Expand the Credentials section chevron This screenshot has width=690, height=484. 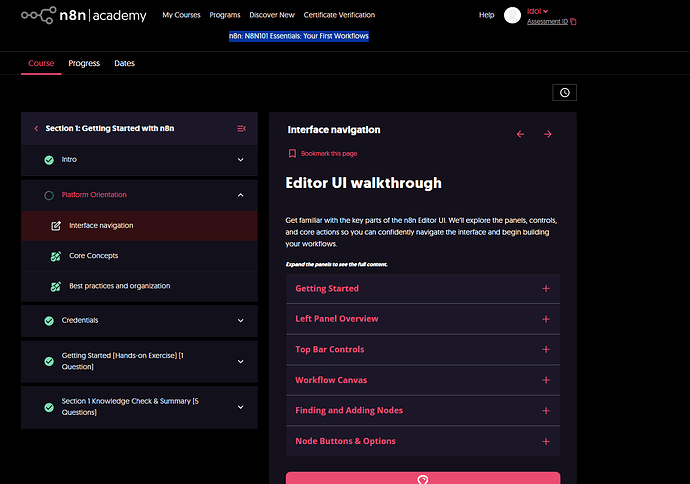click(241, 321)
